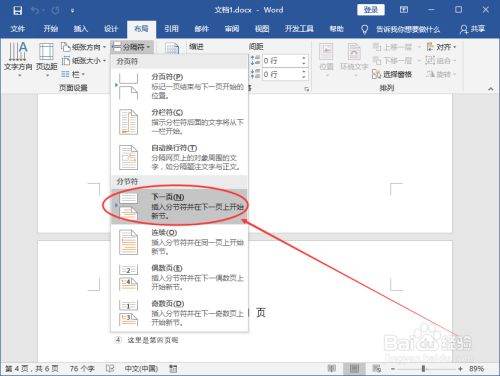The width and height of the screenshot is (500, 376).
Task: Switch to the 引用 ribbon tab
Action: (171, 29)
